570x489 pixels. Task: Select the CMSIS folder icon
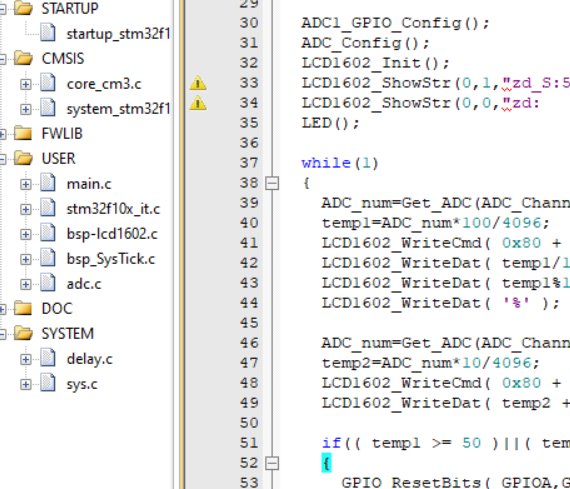click(x=23, y=58)
